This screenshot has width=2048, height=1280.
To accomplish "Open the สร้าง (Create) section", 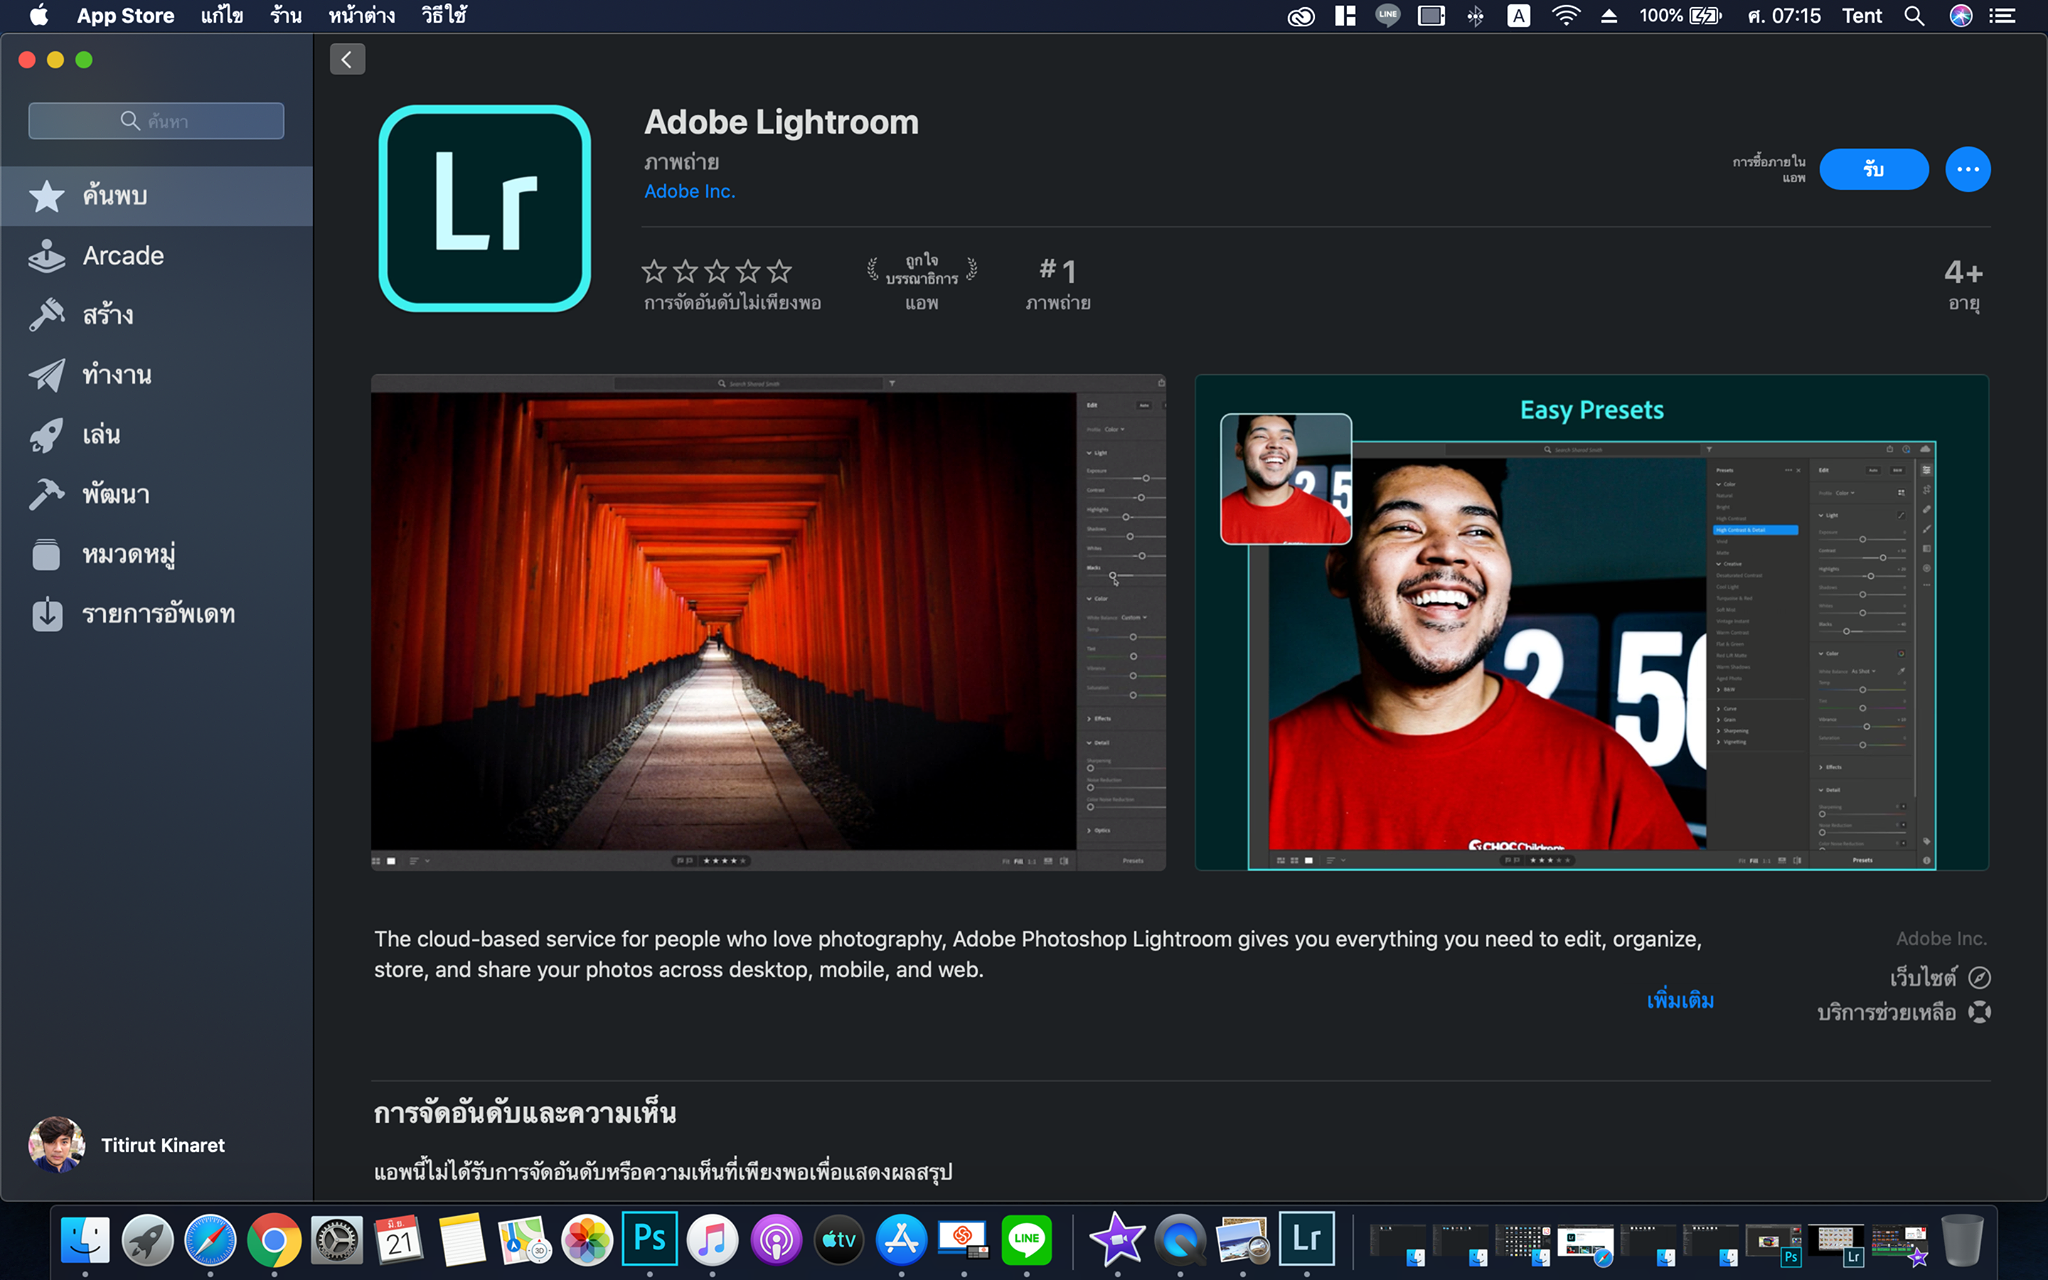I will click(110, 315).
